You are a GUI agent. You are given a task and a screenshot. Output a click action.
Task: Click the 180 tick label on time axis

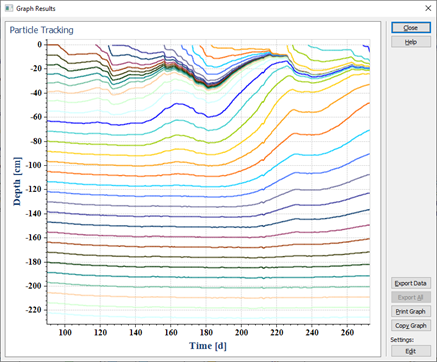click(x=206, y=332)
